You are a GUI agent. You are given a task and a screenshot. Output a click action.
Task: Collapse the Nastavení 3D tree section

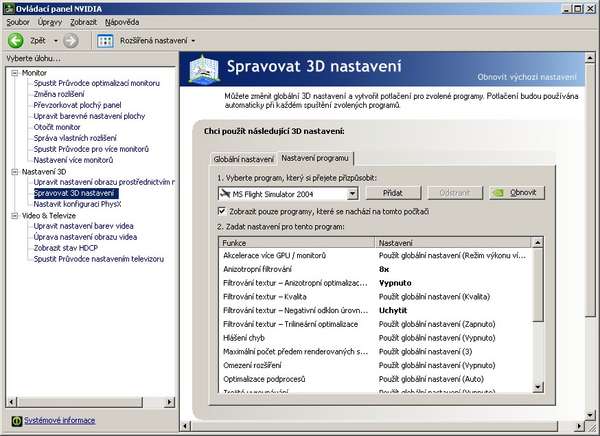[14, 172]
